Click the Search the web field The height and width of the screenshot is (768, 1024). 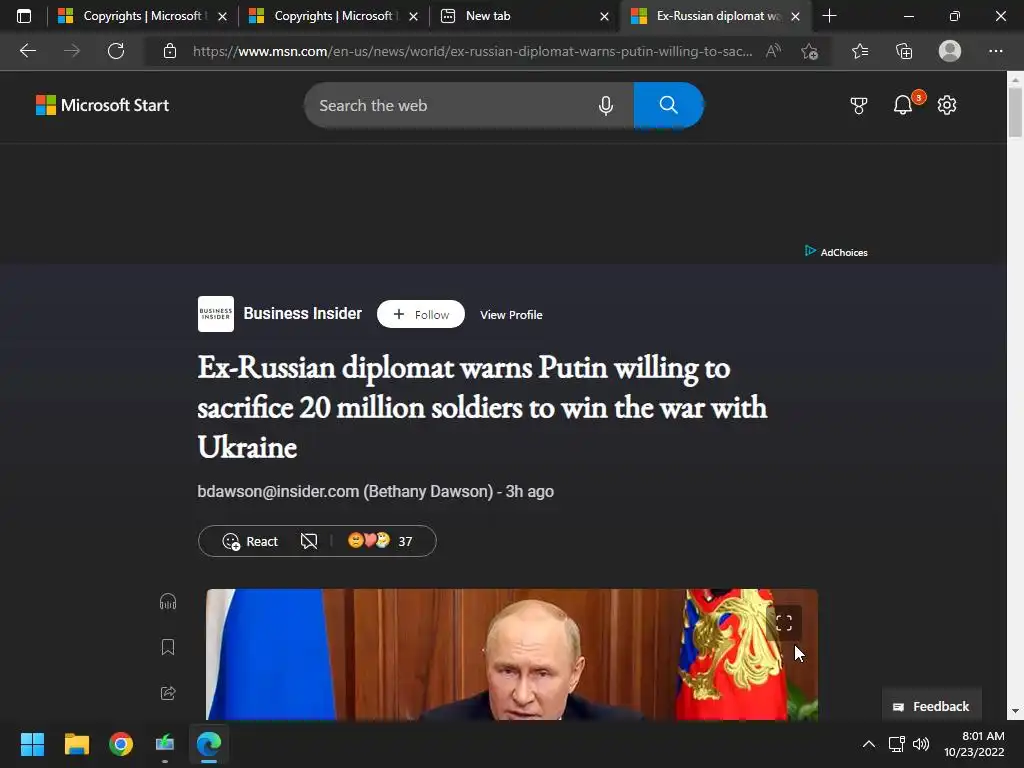point(451,105)
